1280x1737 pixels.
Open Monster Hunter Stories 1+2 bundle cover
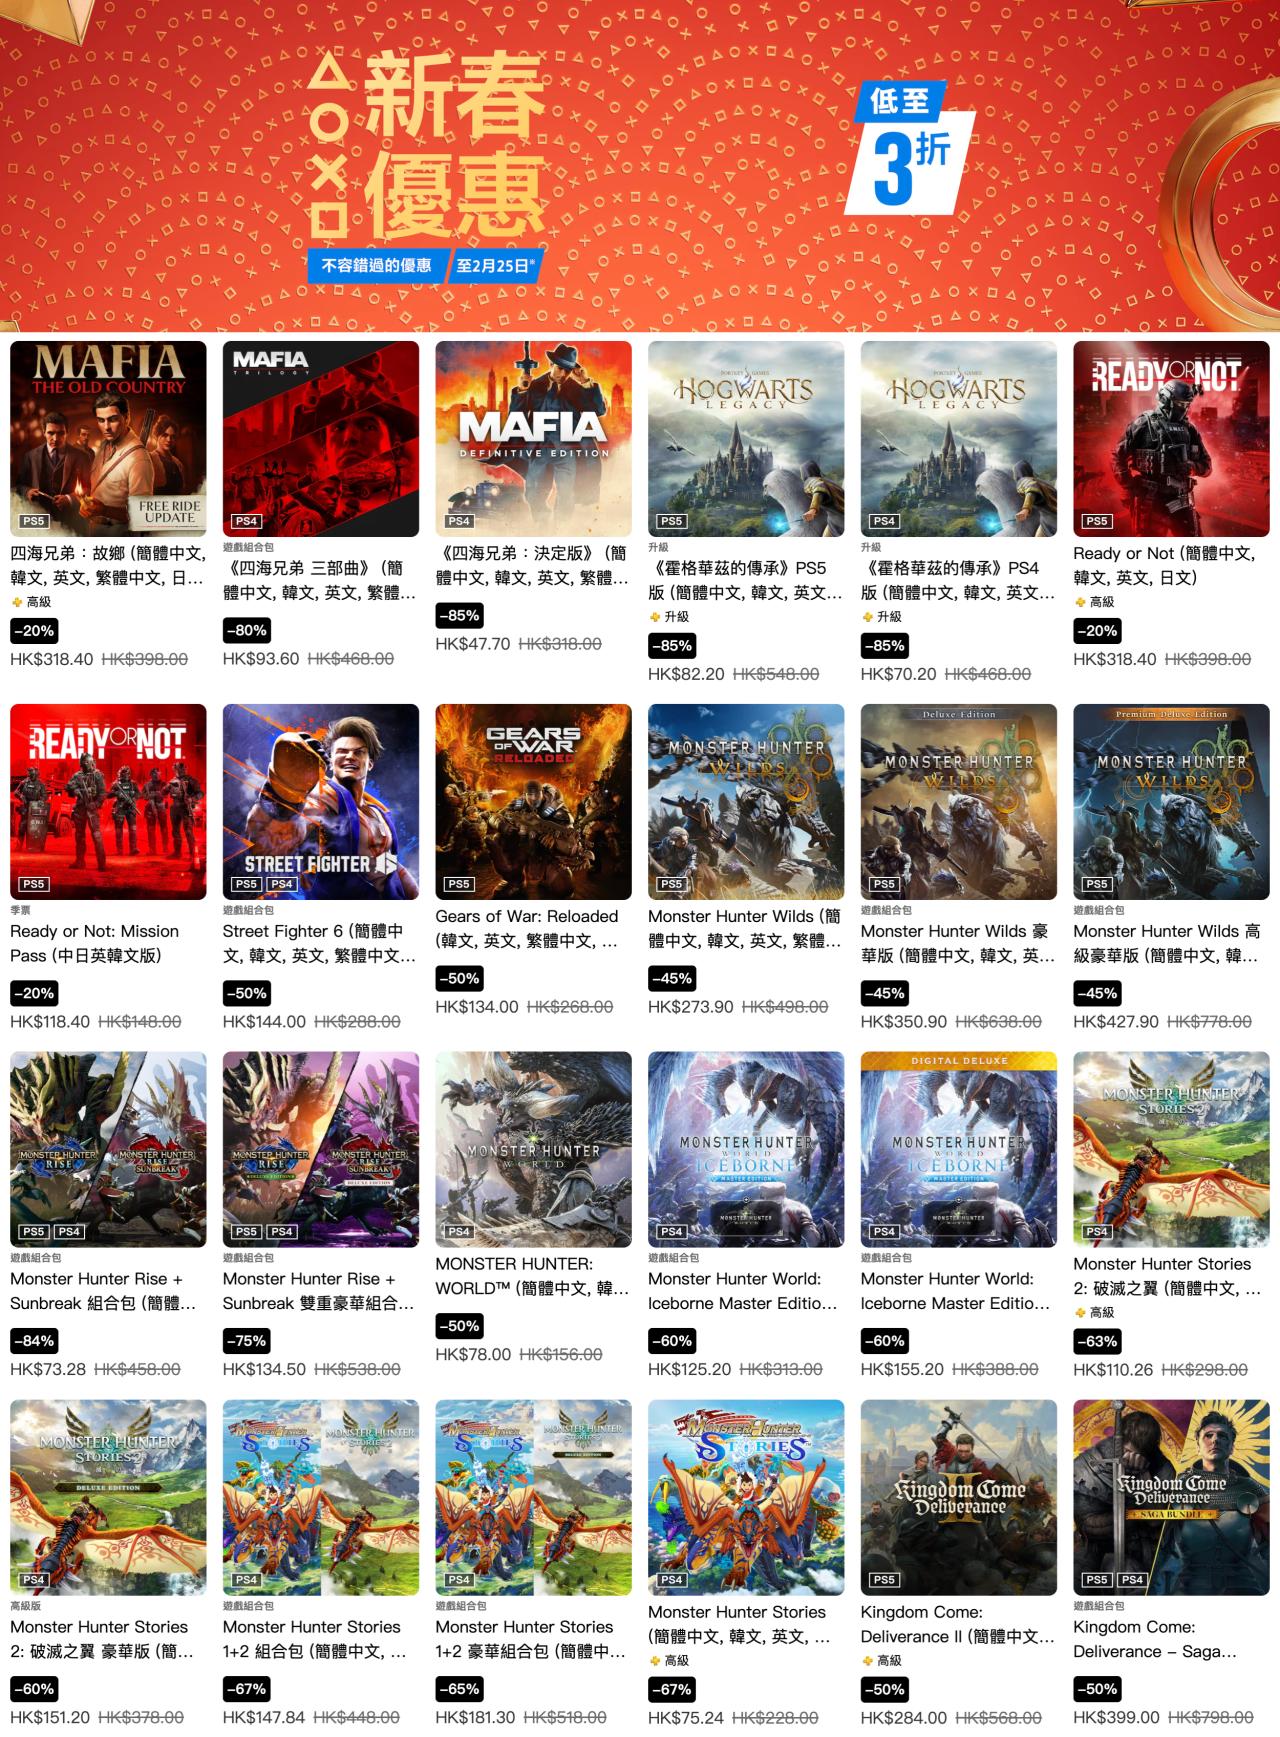point(321,1497)
